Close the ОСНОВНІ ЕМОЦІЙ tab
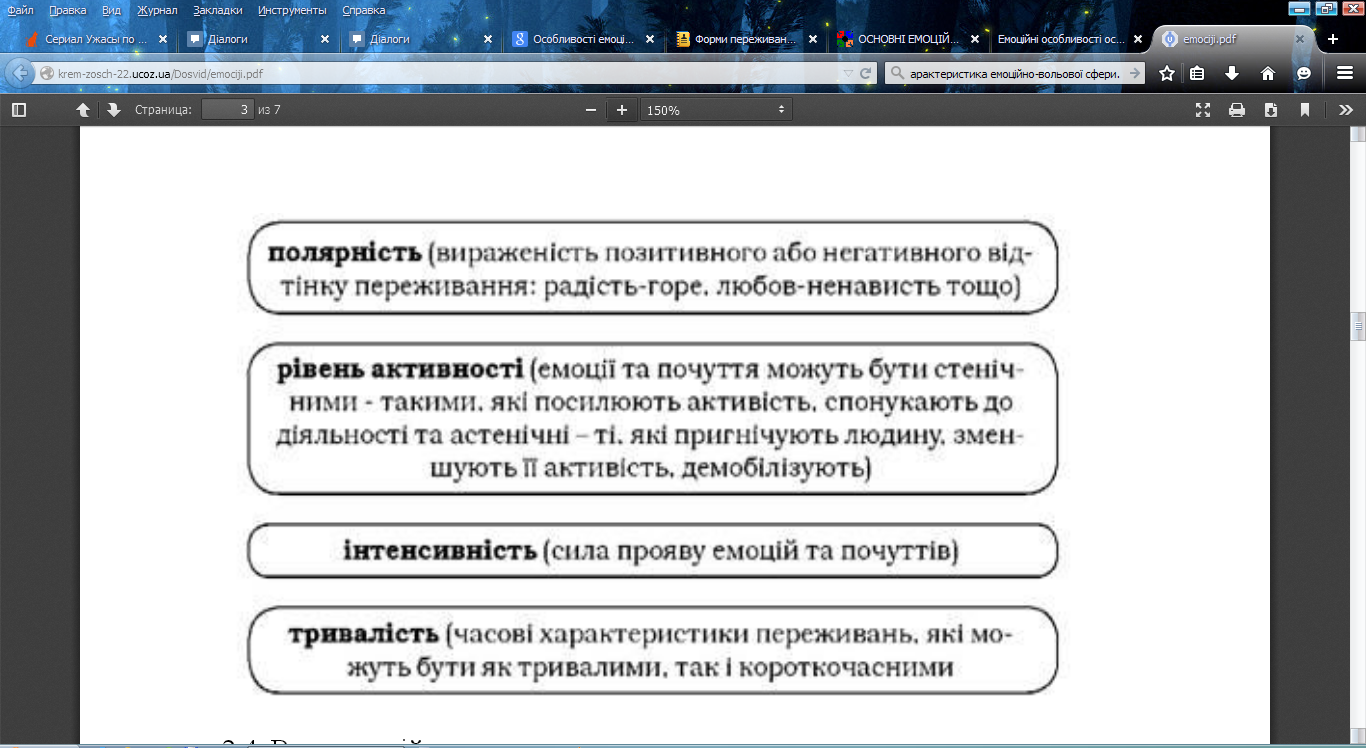 [x=975, y=40]
